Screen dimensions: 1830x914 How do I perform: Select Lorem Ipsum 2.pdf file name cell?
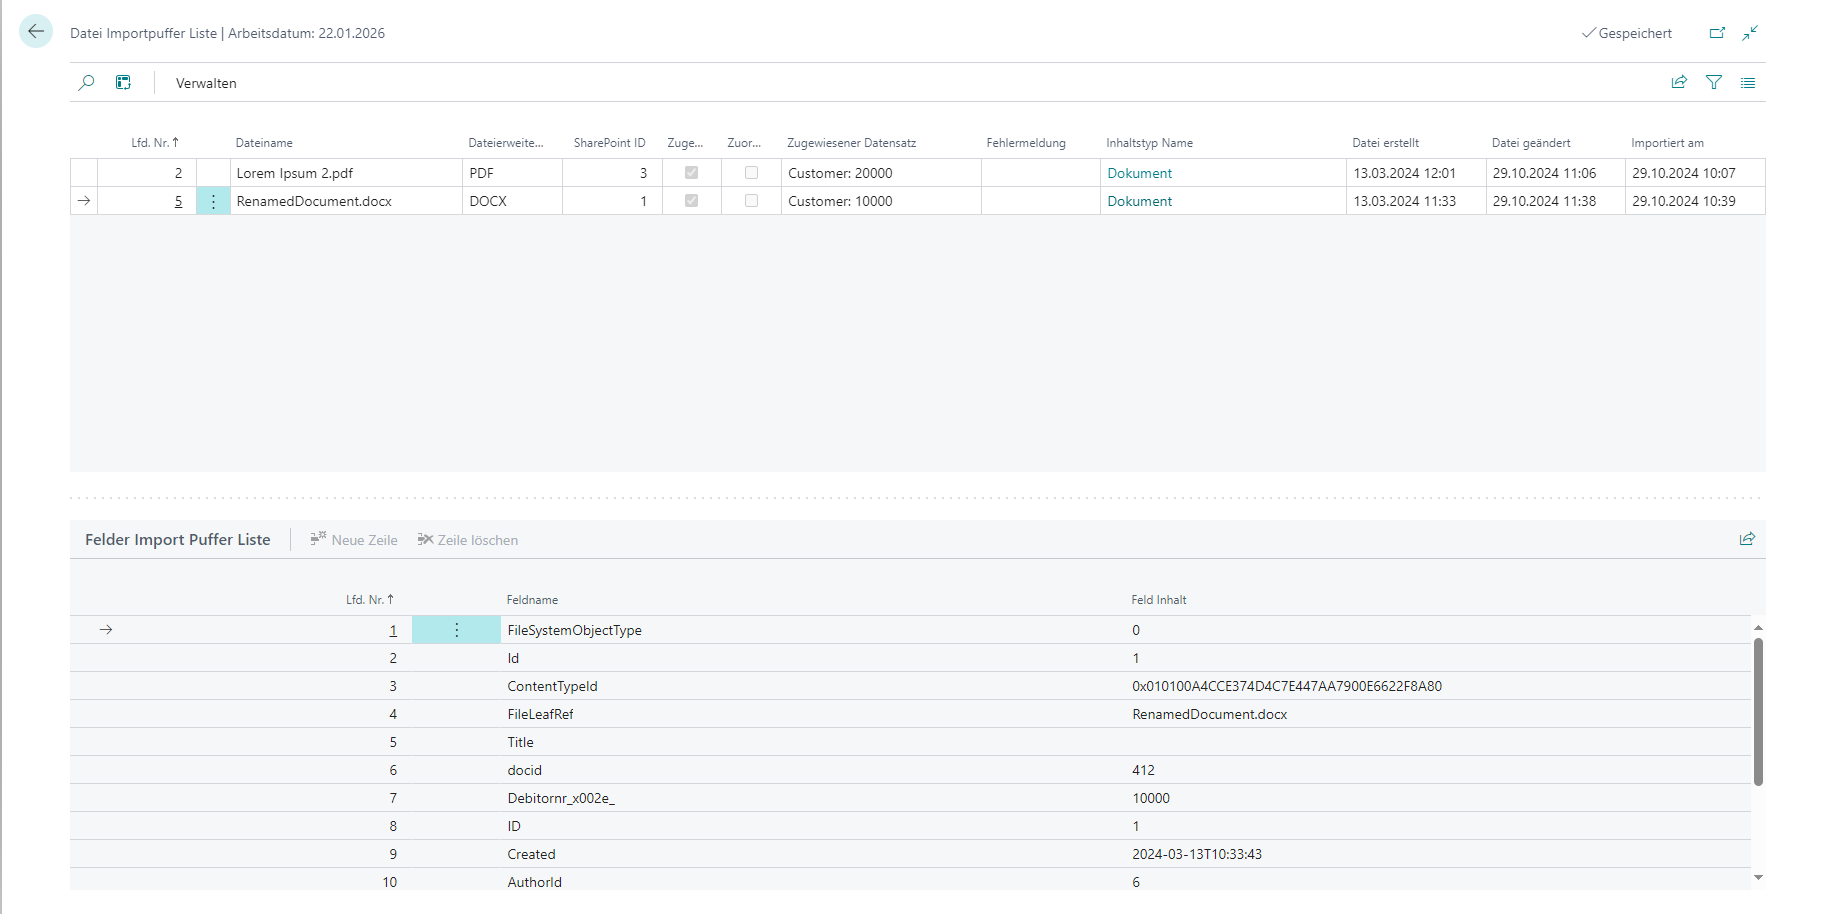346,173
